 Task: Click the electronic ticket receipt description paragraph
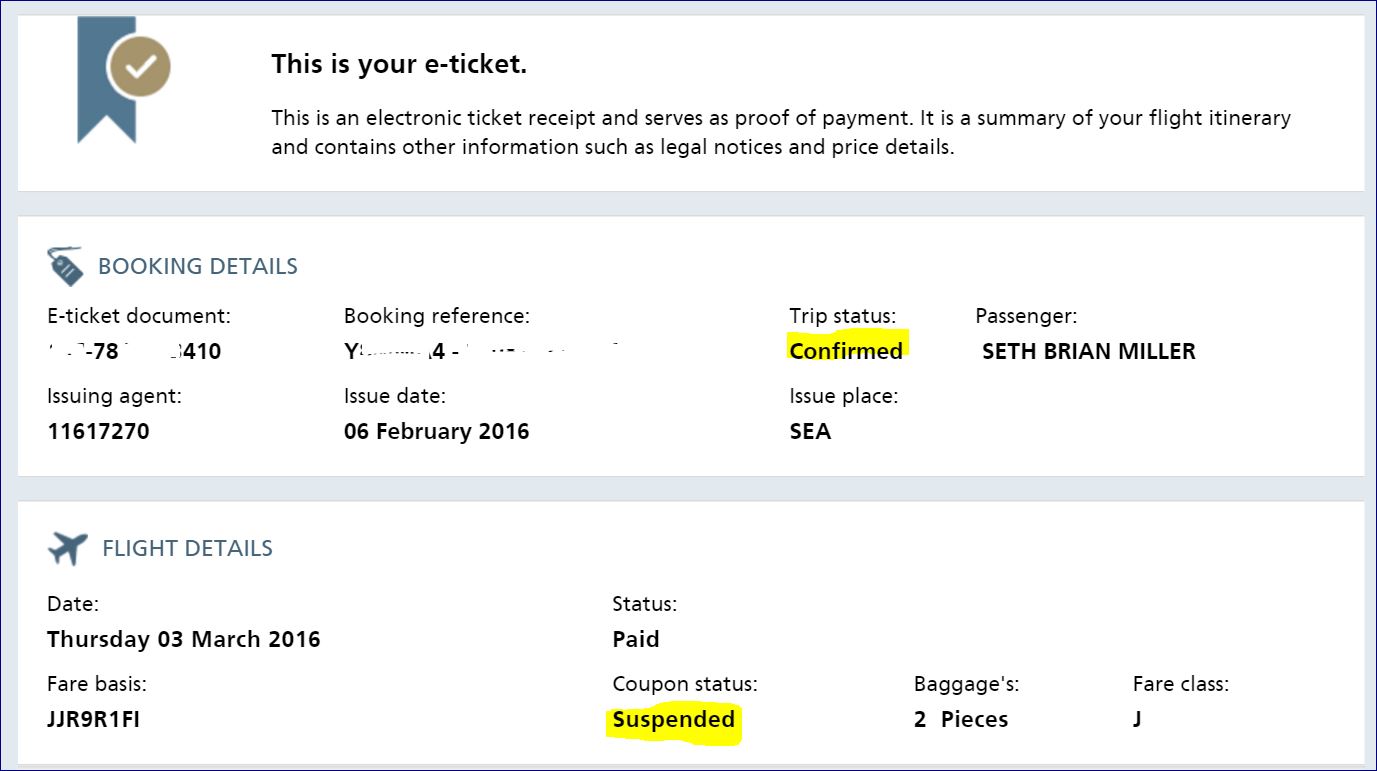click(780, 133)
